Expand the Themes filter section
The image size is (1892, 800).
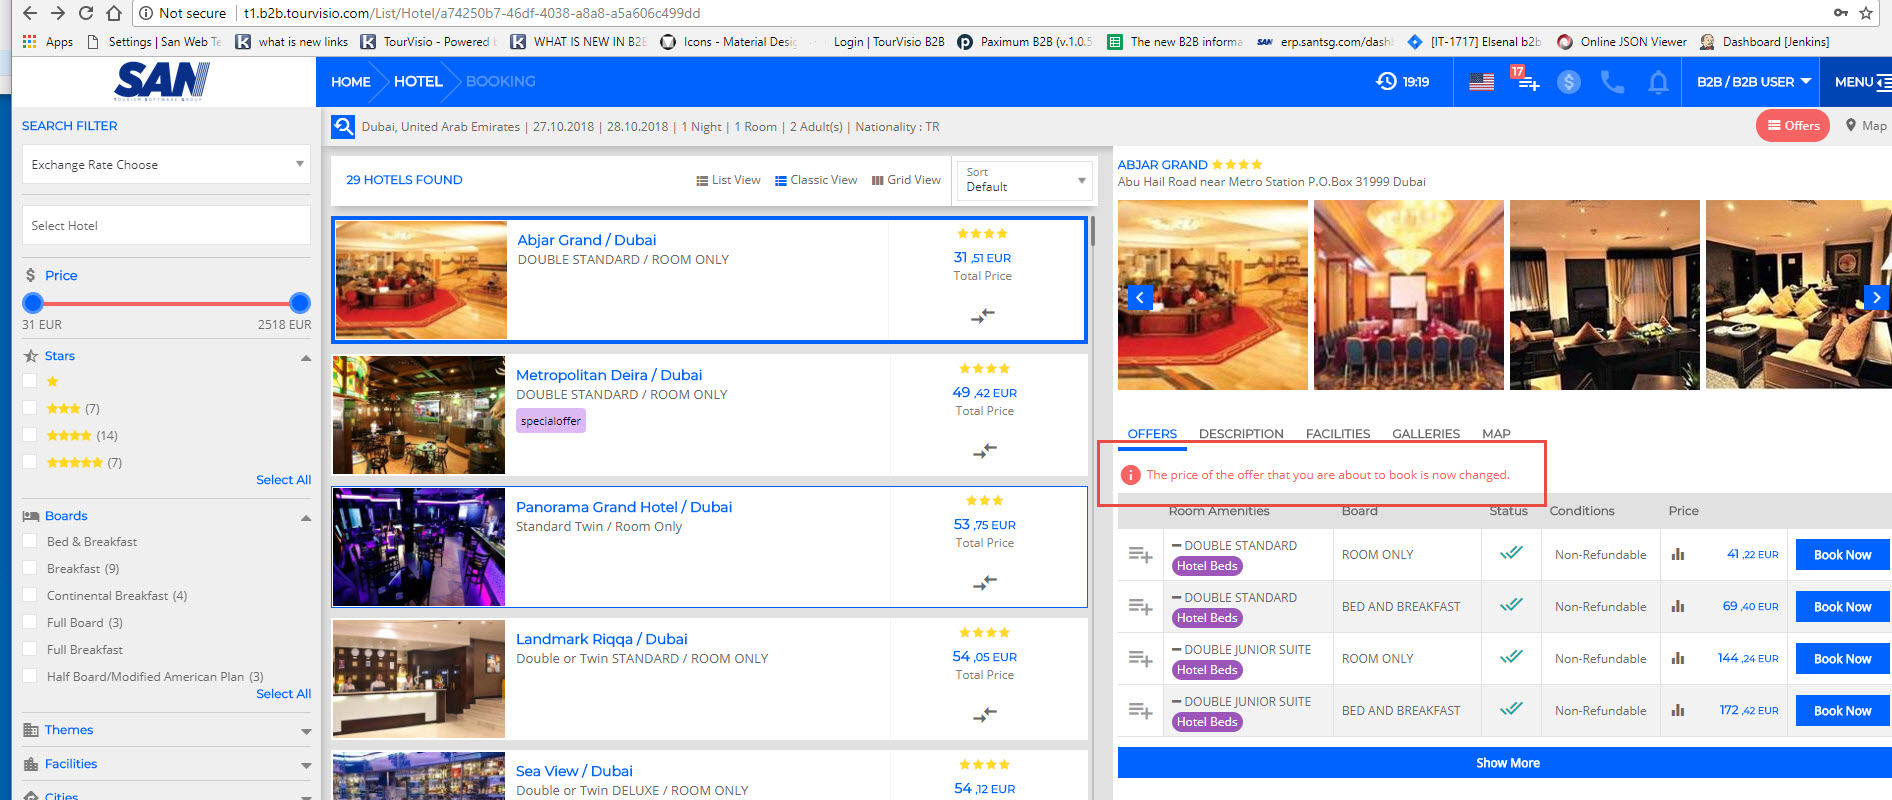[x=306, y=731]
